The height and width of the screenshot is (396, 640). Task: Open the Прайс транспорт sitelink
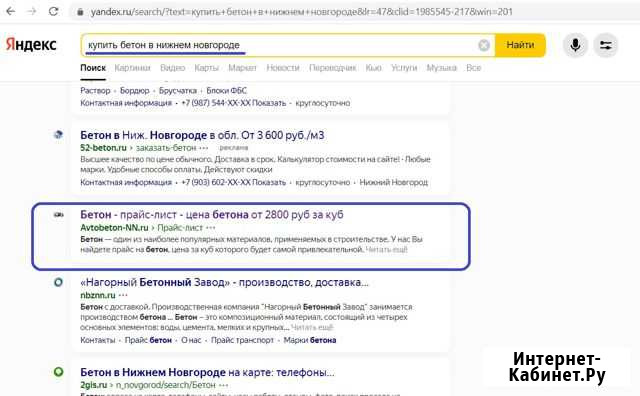click(x=242, y=340)
